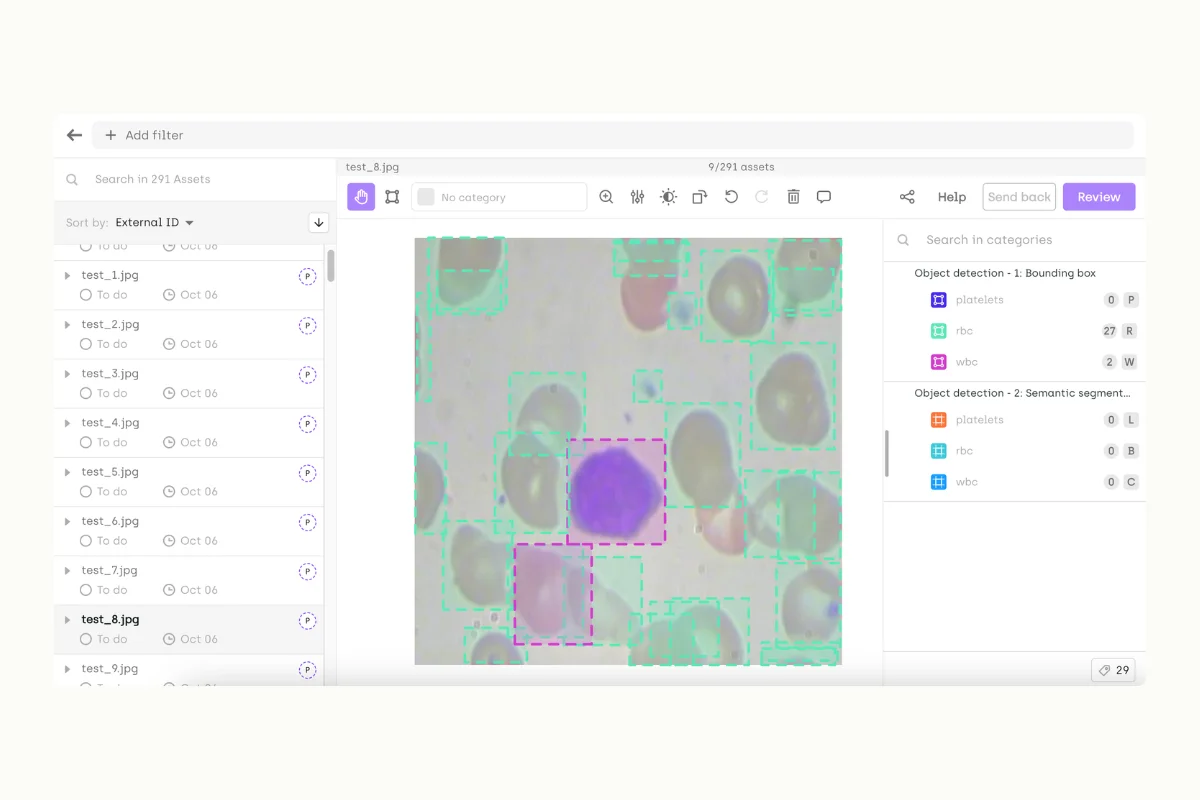This screenshot has width=1200, height=800.
Task: Expand the test_8.jpg asset row
Action: click(x=67, y=619)
